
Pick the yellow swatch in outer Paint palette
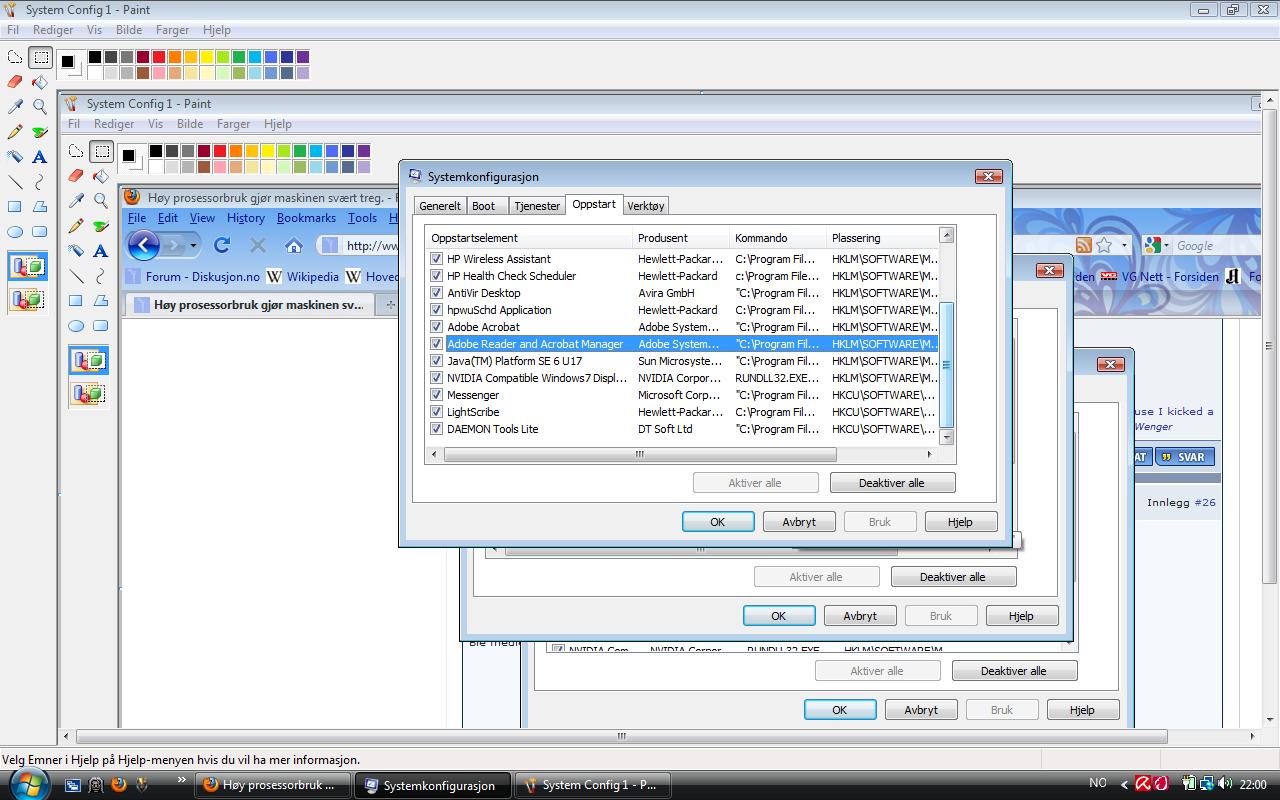point(206,57)
